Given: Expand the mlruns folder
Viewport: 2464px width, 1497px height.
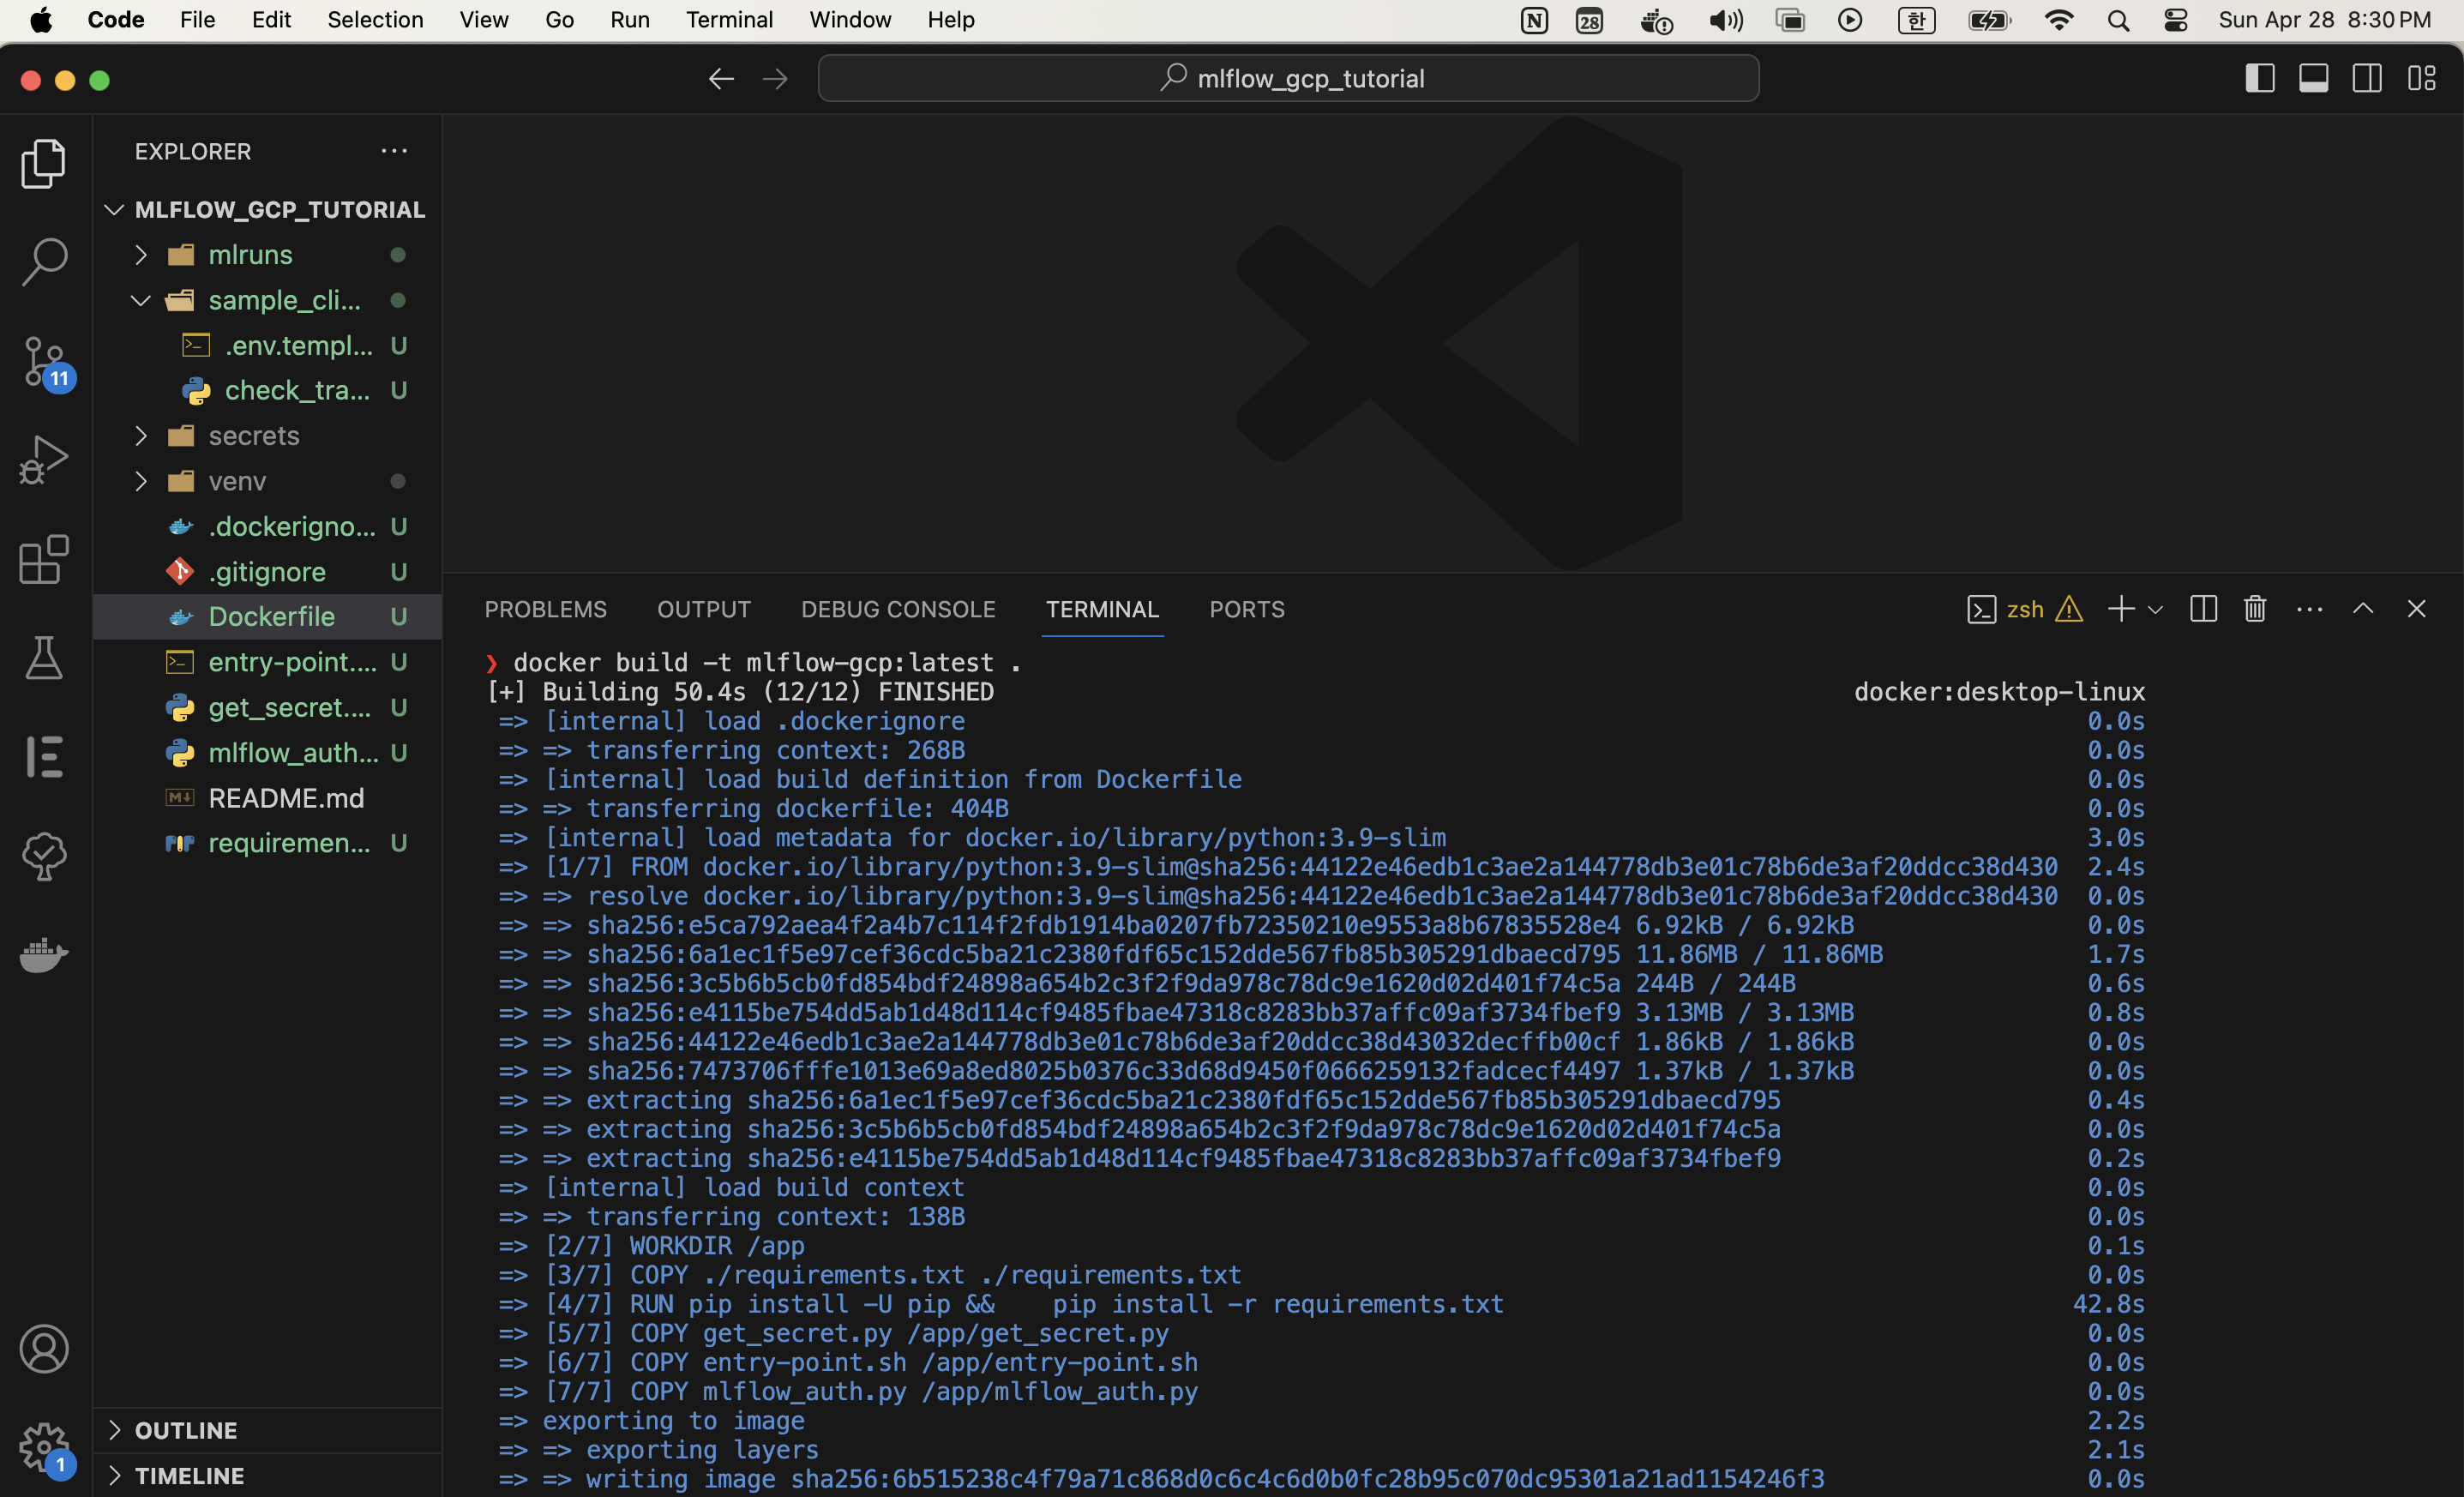Looking at the screenshot, I should pyautogui.click(x=250, y=255).
